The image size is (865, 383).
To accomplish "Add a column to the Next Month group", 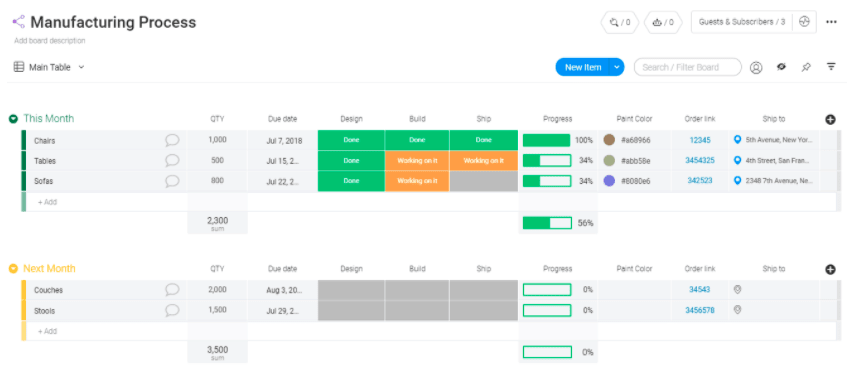I will (x=830, y=269).
